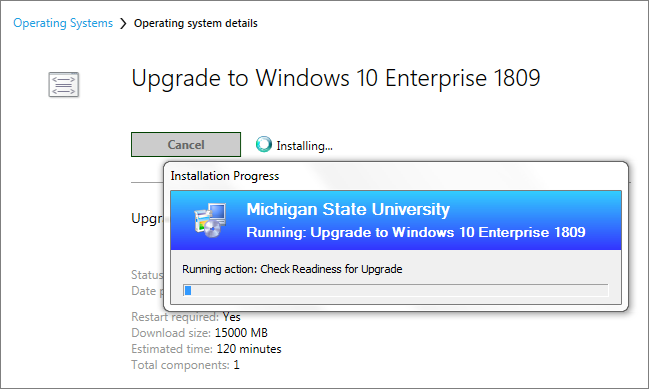Select the Operating system details breadcrumb text
The image size is (649, 389).
pyautogui.click(x=195, y=23)
